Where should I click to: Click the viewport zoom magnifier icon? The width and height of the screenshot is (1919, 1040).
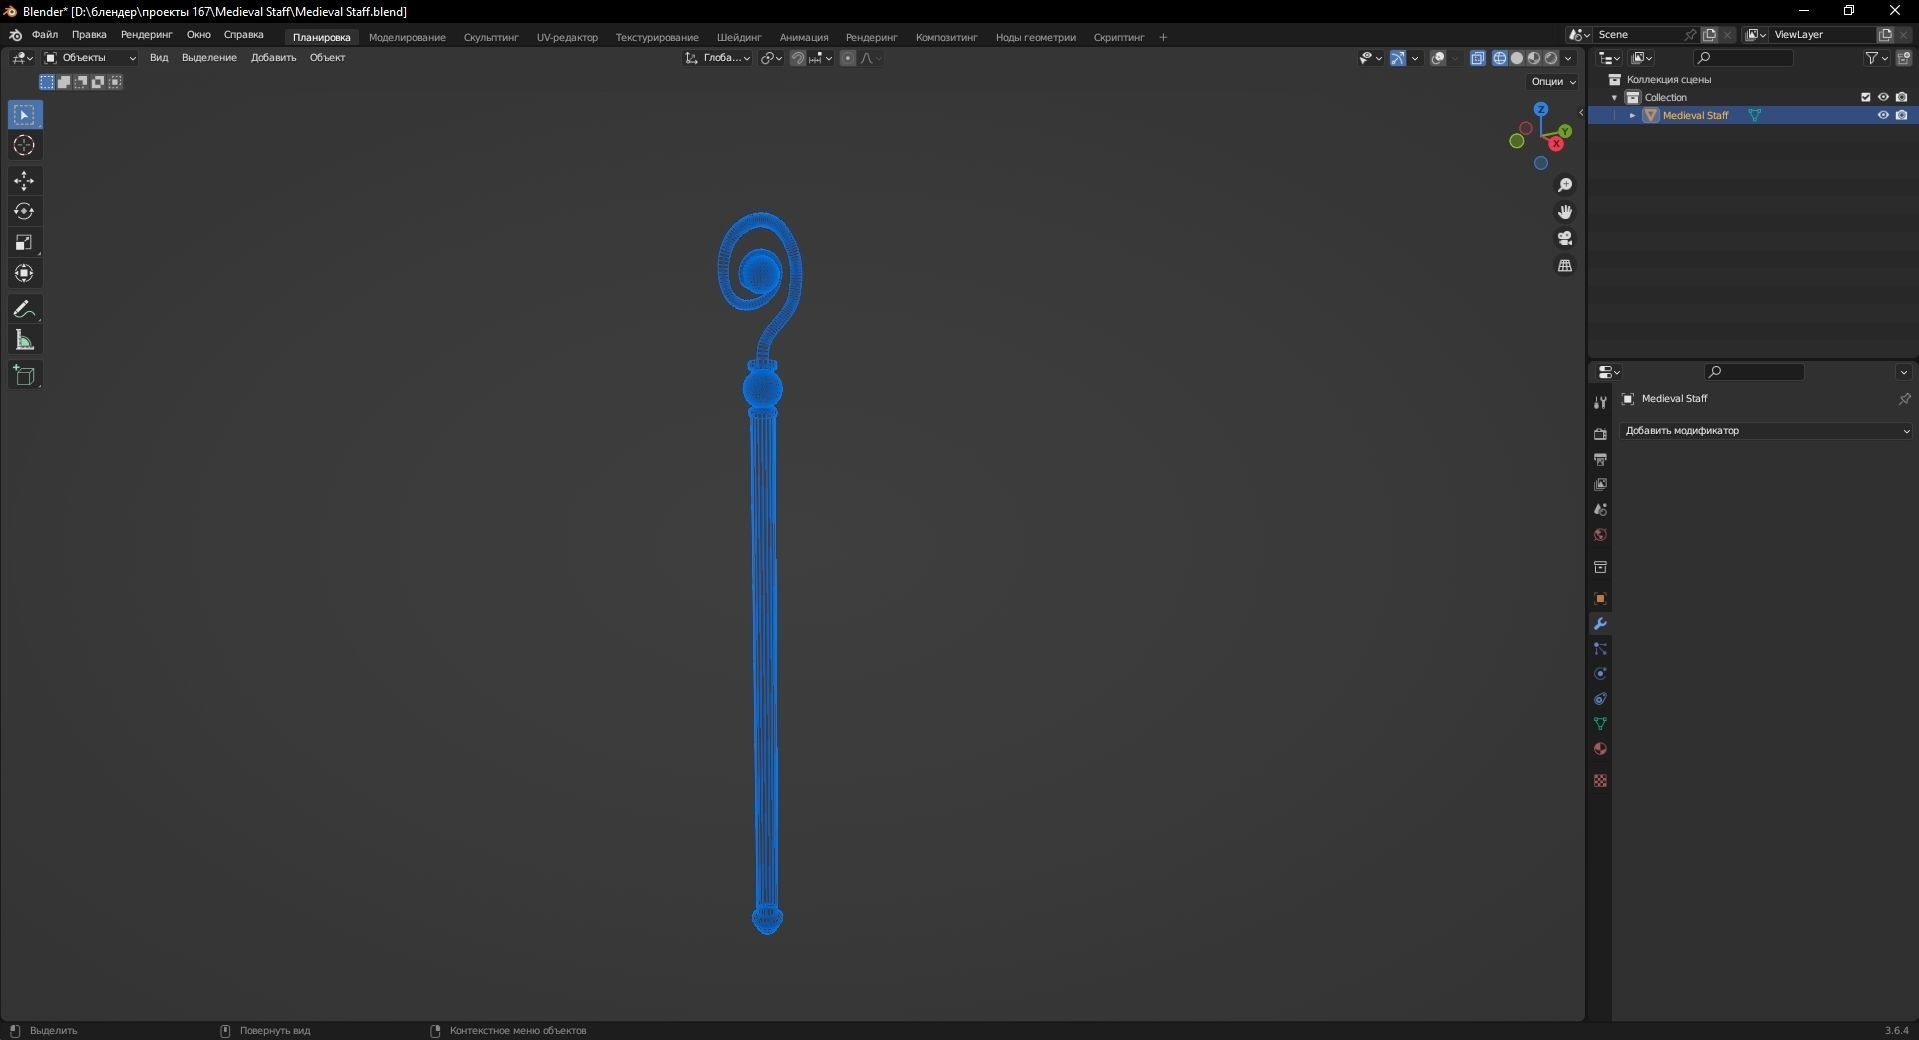[1565, 185]
